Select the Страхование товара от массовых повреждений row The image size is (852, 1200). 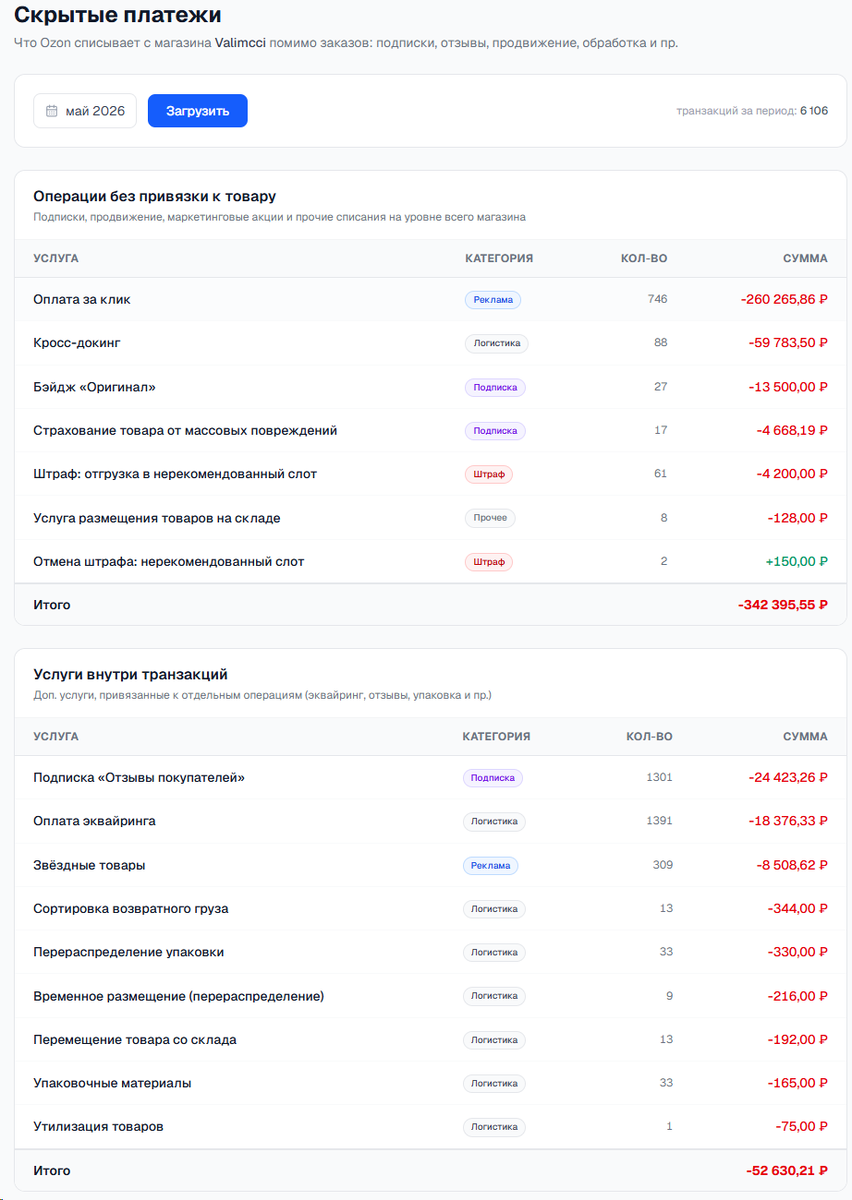[x=430, y=430]
